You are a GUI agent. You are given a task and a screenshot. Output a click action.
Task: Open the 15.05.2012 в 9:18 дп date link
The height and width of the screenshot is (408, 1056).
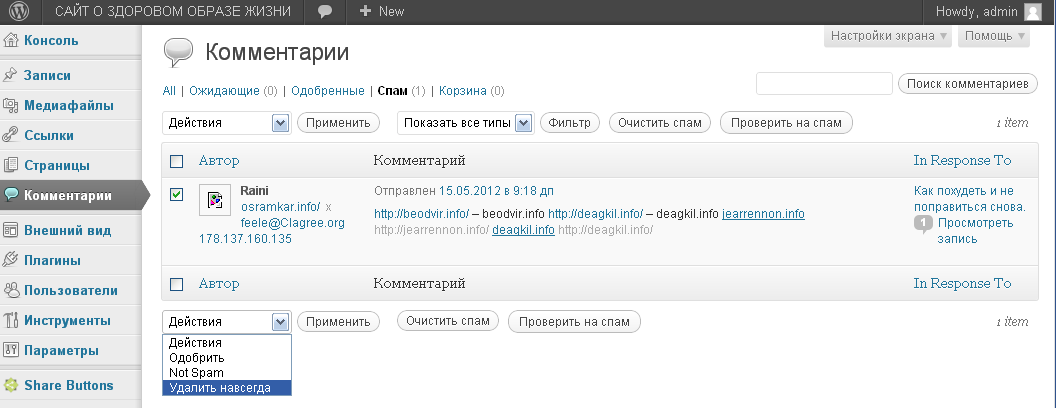click(x=496, y=191)
